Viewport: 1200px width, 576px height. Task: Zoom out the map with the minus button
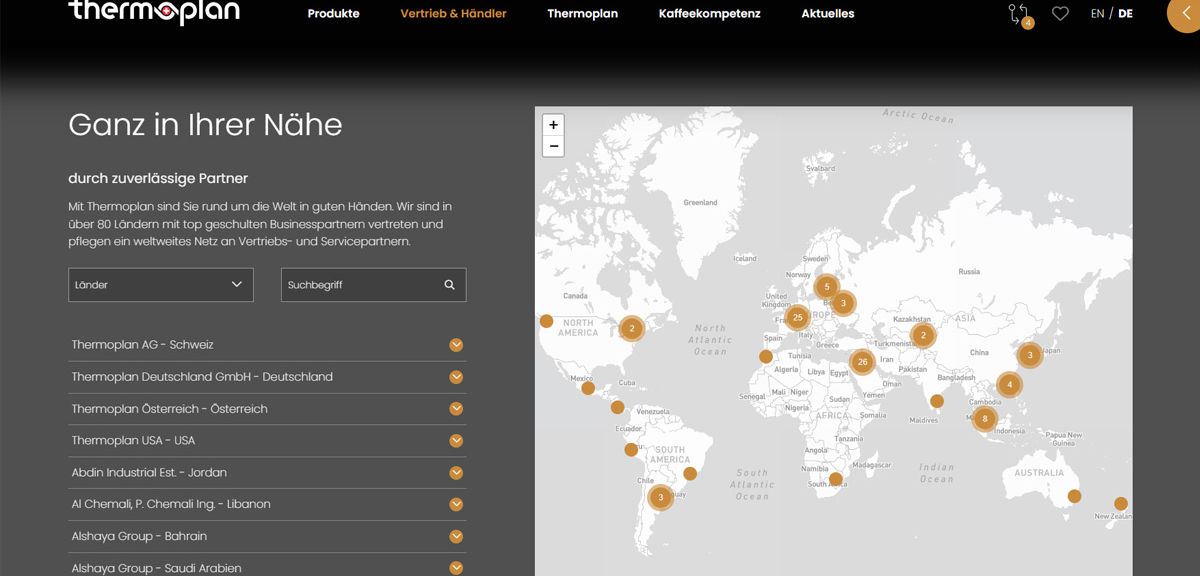click(x=553, y=146)
